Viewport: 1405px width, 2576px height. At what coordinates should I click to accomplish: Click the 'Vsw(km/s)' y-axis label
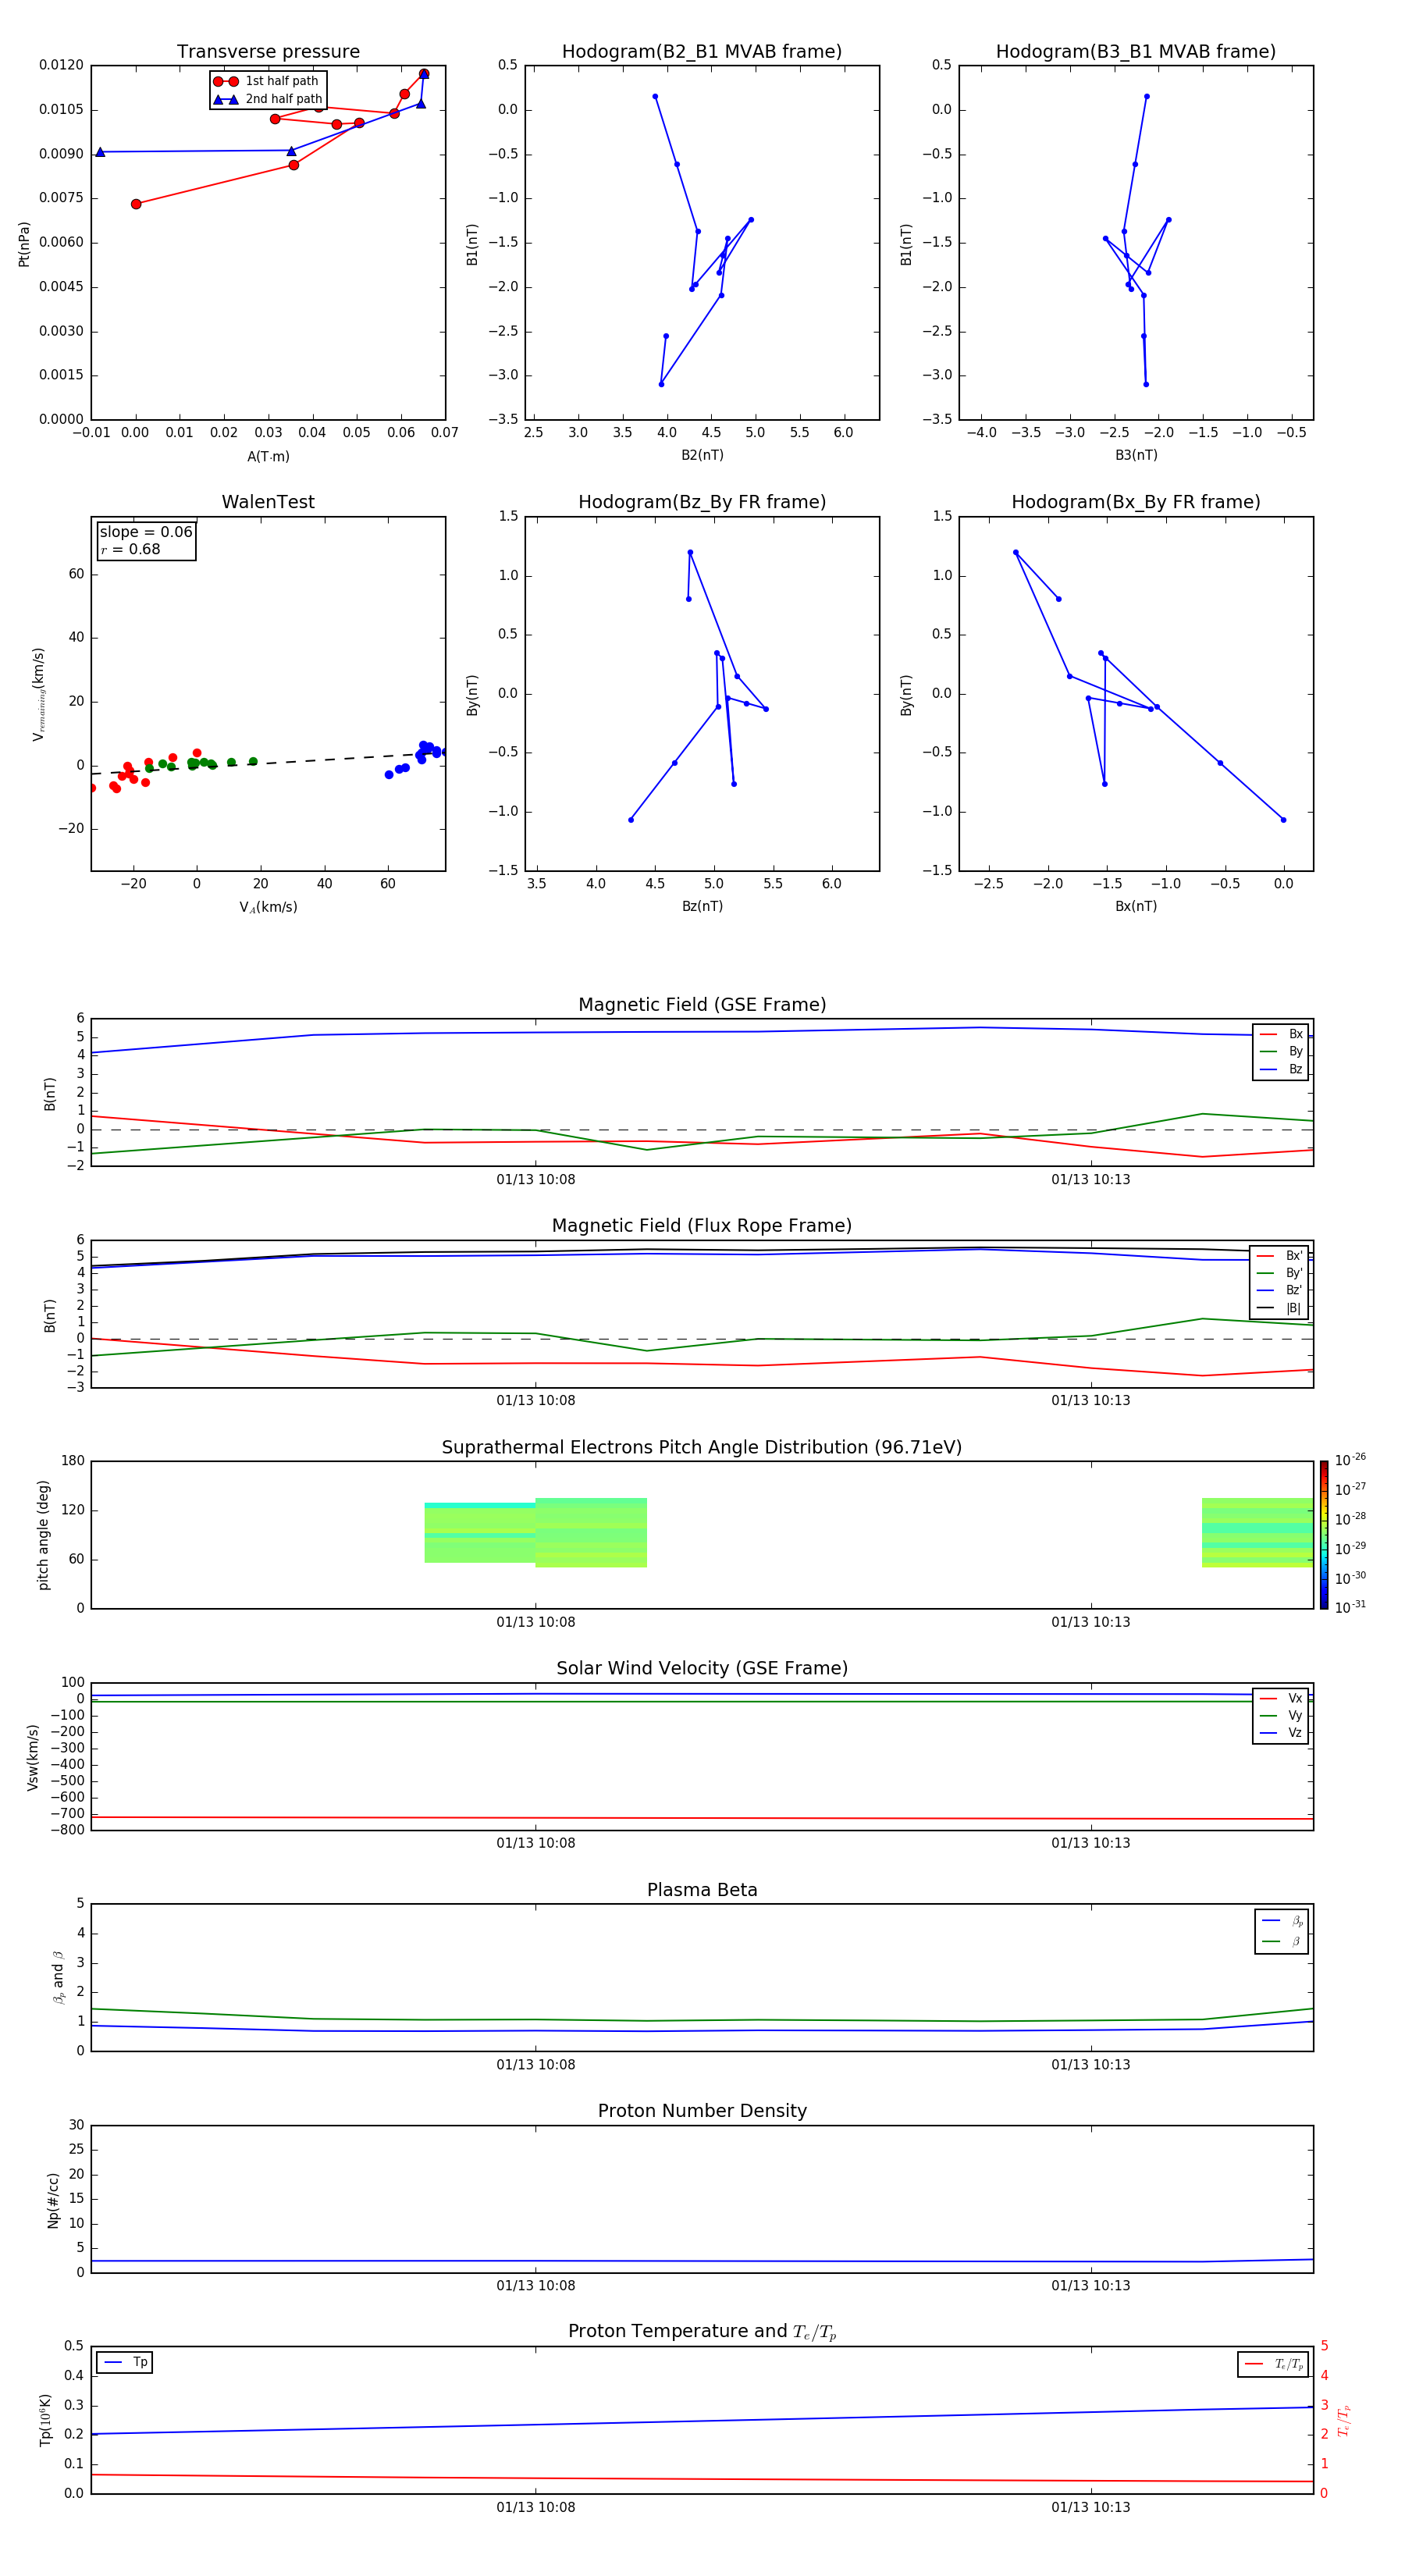tap(33, 1757)
